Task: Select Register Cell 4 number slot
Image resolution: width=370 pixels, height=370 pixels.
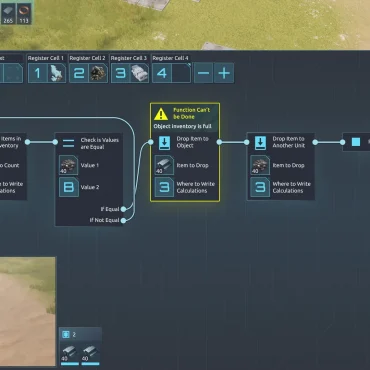Action: coord(162,73)
